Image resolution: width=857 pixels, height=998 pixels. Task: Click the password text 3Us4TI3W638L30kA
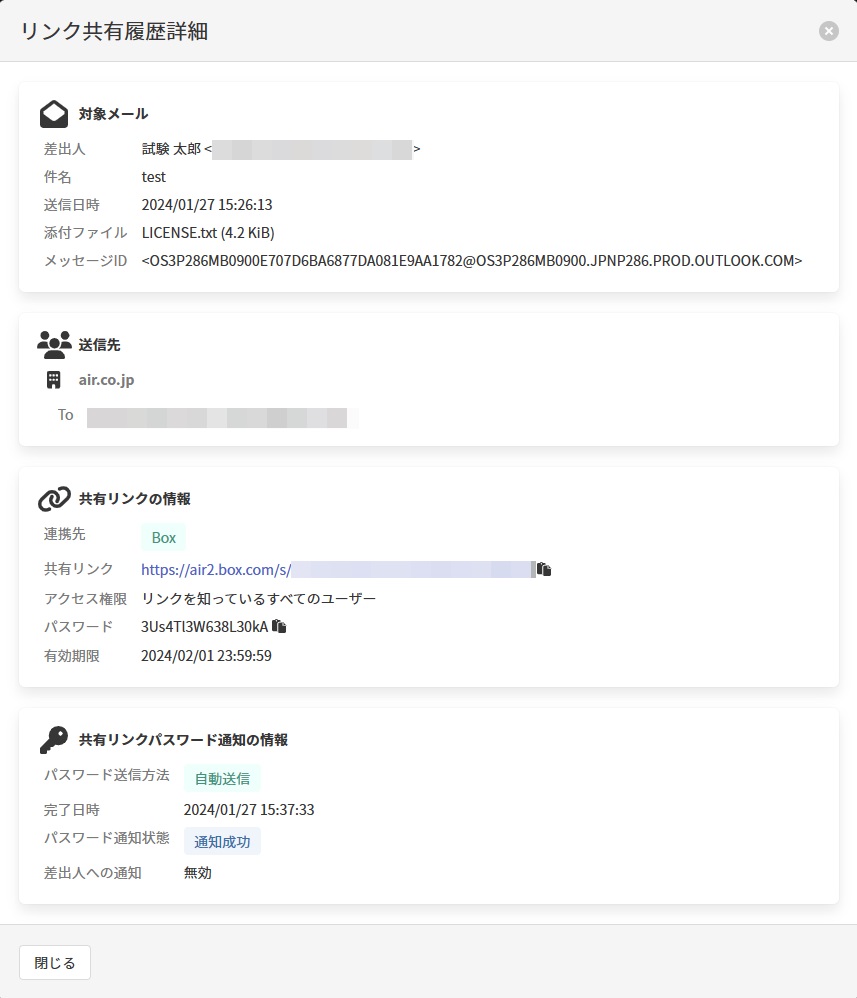204,627
